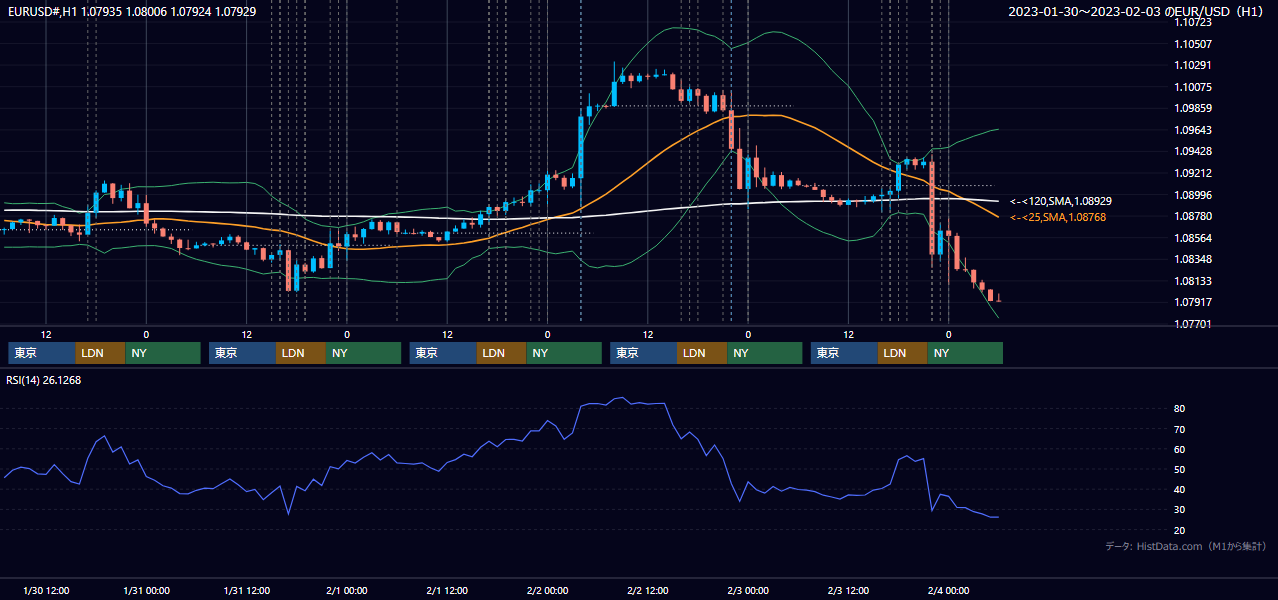Click the 1/31 00:00 date label
The width and height of the screenshot is (1278, 600).
pos(146,591)
